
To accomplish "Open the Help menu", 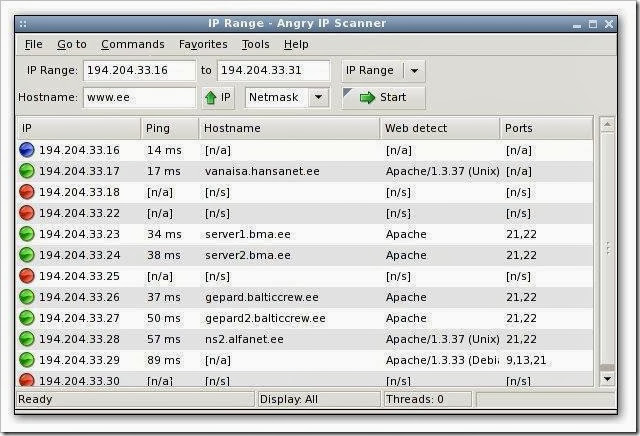I will (x=296, y=44).
